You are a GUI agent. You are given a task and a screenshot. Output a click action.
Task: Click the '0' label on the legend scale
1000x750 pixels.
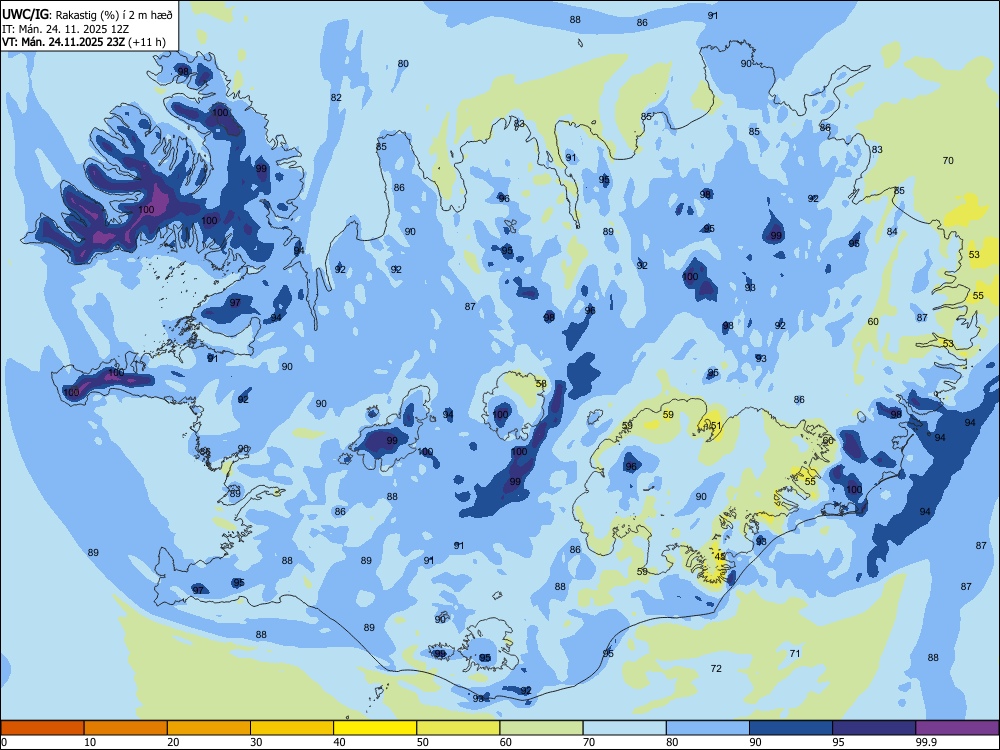[3, 742]
